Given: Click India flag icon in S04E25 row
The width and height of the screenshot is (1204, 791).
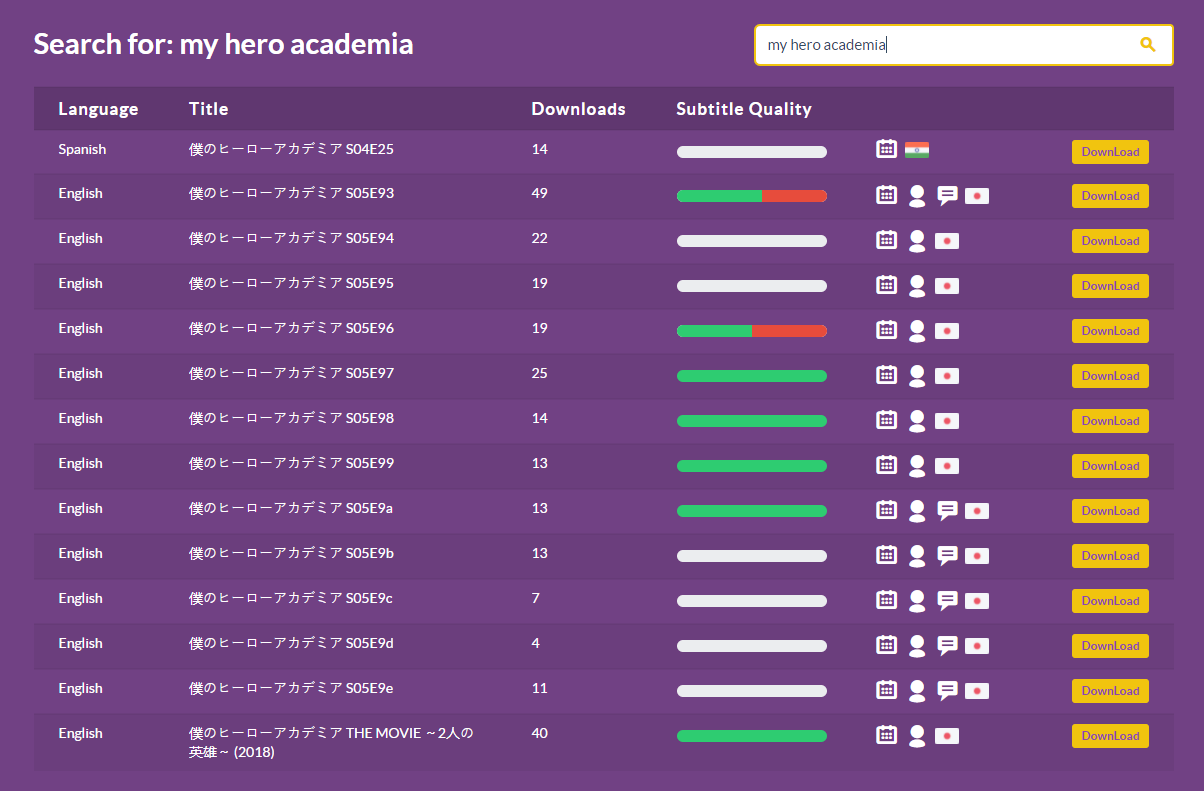Looking at the screenshot, I should click(x=917, y=150).
